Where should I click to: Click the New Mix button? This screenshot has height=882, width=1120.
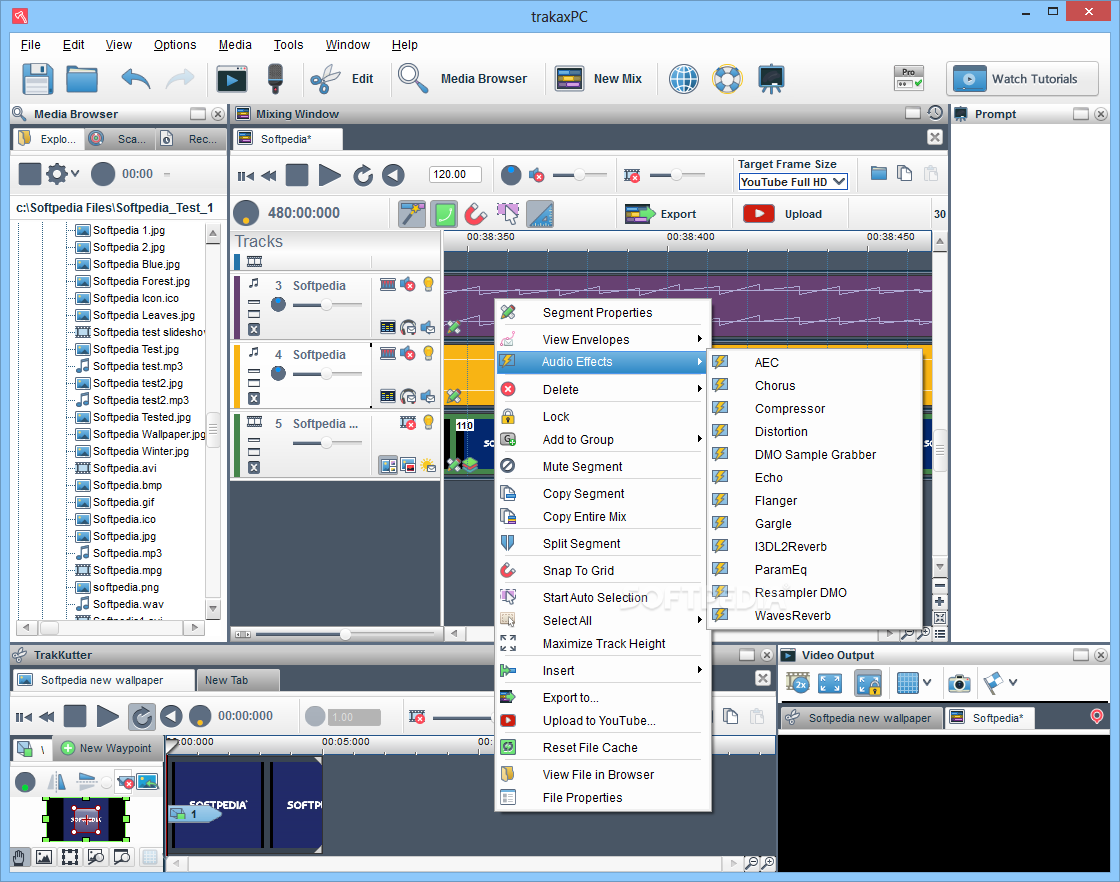[x=599, y=79]
